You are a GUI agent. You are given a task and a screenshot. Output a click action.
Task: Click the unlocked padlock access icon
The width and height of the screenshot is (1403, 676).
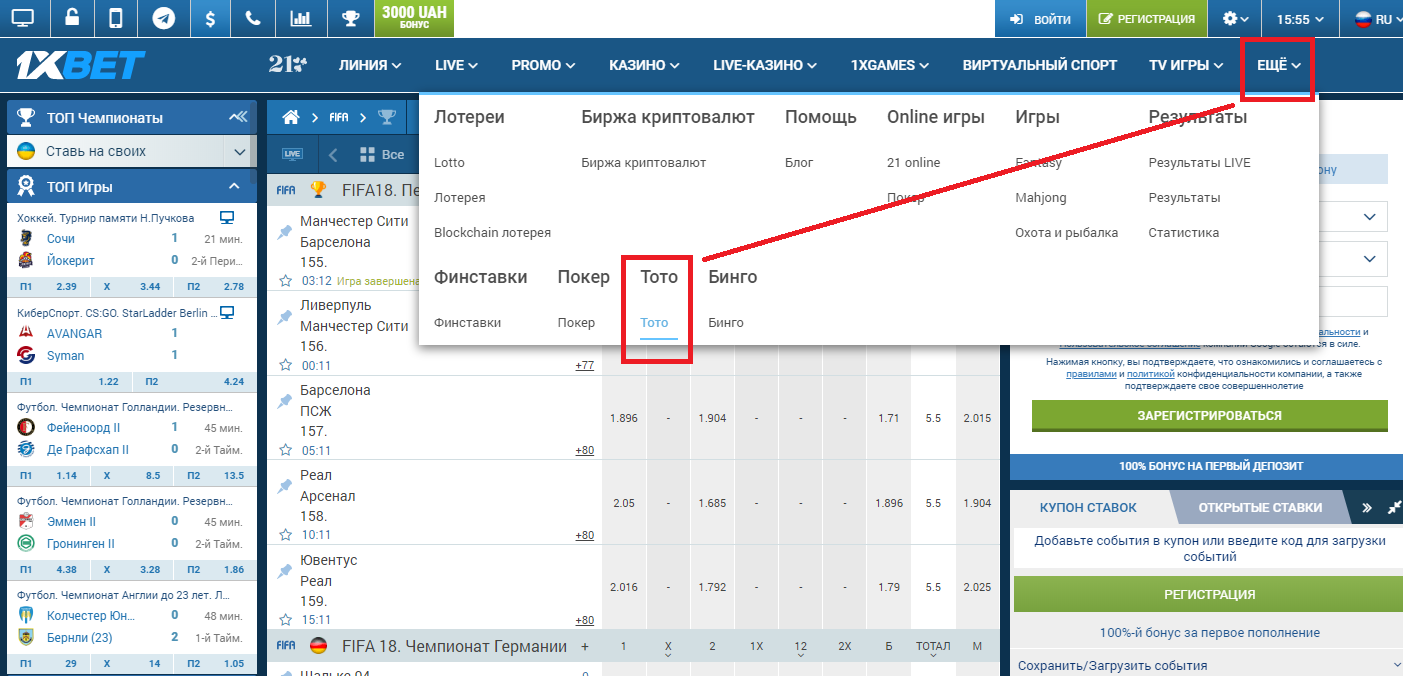(x=71, y=19)
